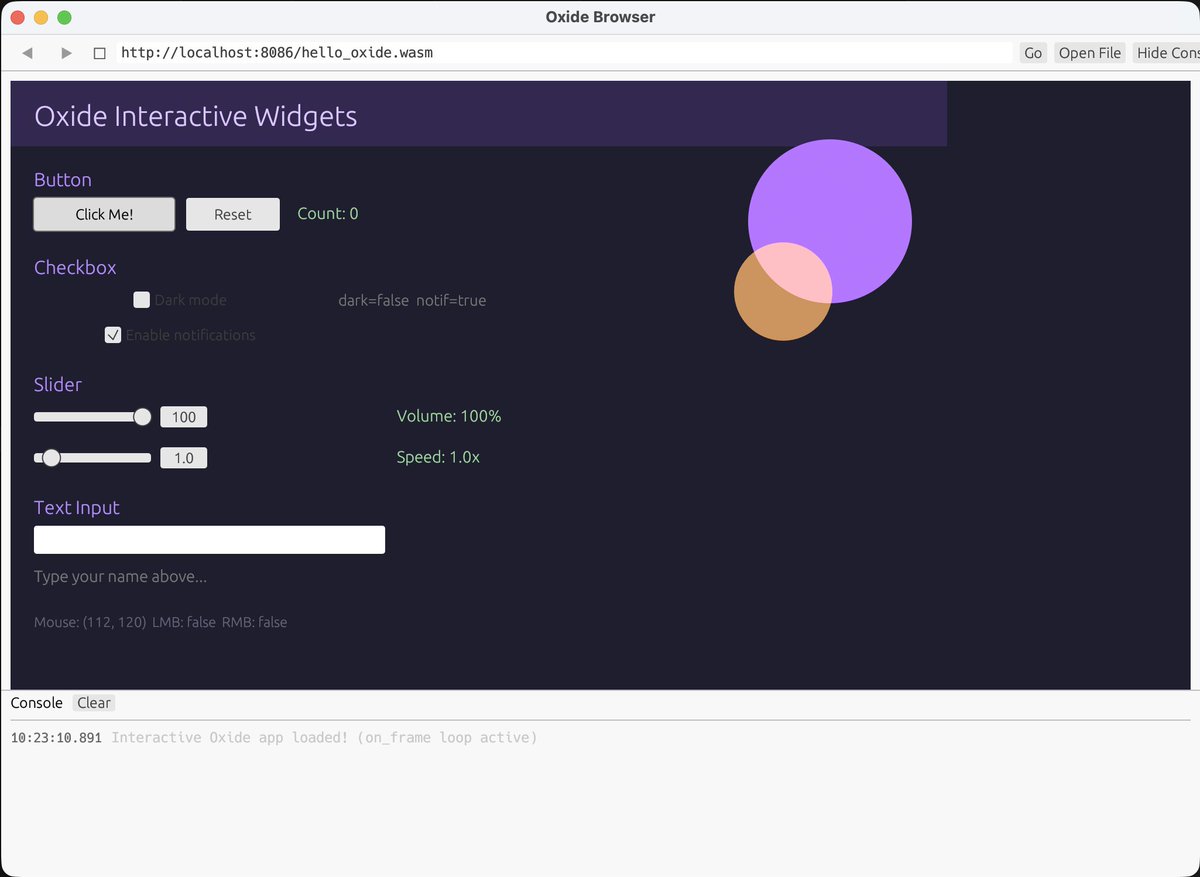Click the mouse coordinates status line
Viewport: 1200px width, 877px height.
(160, 622)
